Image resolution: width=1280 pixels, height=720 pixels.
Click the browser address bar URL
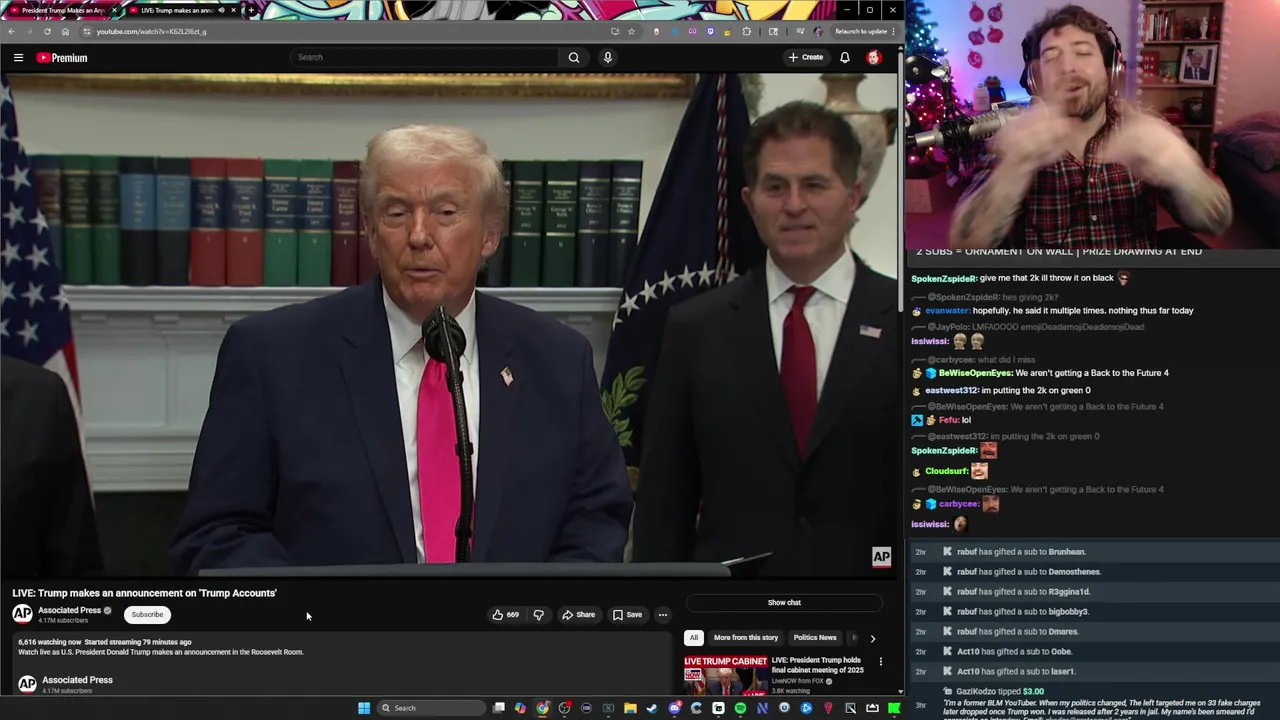pyautogui.click(x=151, y=31)
